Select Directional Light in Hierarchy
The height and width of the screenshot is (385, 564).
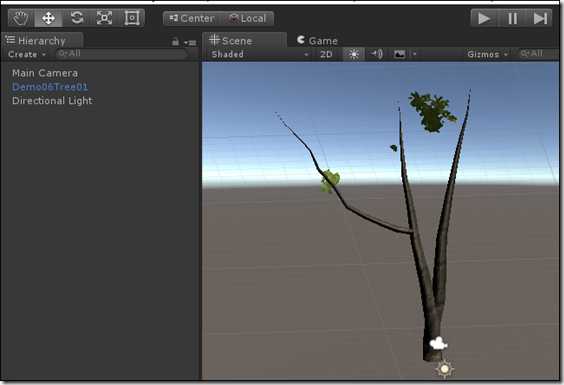pyautogui.click(x=52, y=101)
